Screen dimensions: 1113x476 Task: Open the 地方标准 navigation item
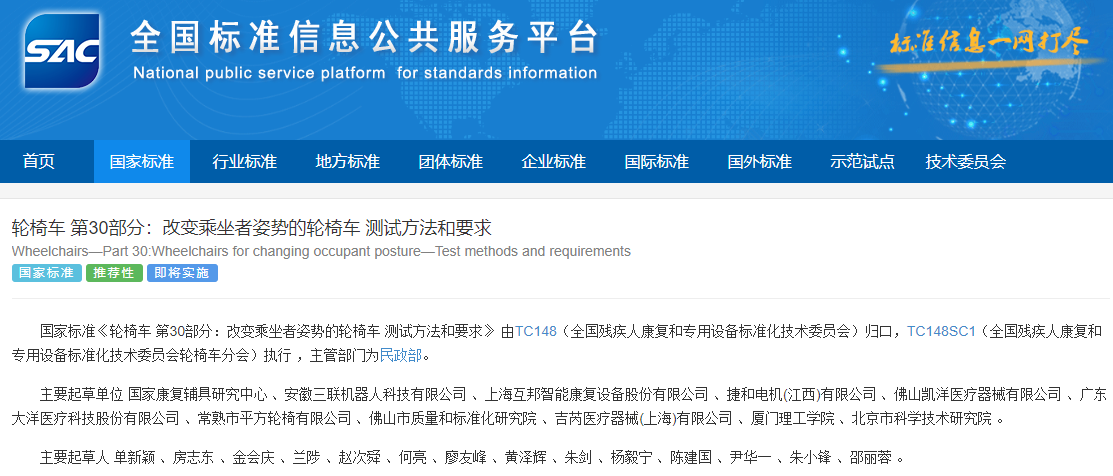[x=347, y=162]
